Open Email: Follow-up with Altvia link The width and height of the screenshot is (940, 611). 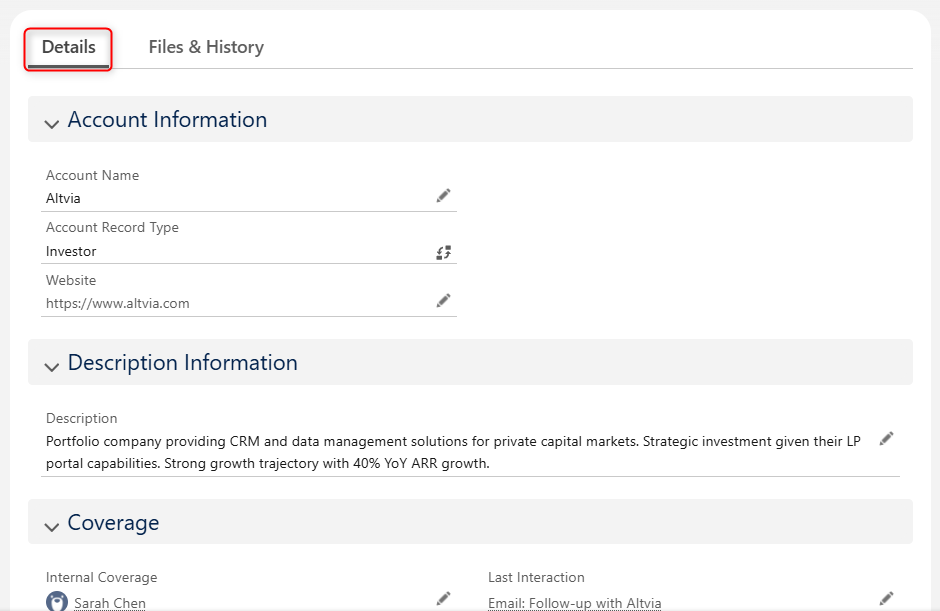[574, 603]
